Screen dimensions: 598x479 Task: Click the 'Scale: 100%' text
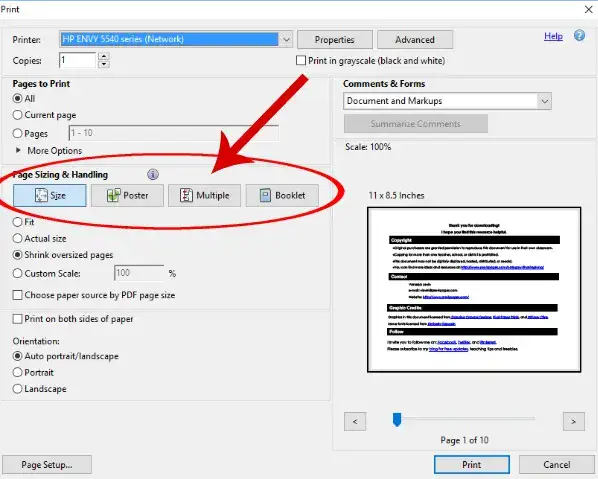368,147
